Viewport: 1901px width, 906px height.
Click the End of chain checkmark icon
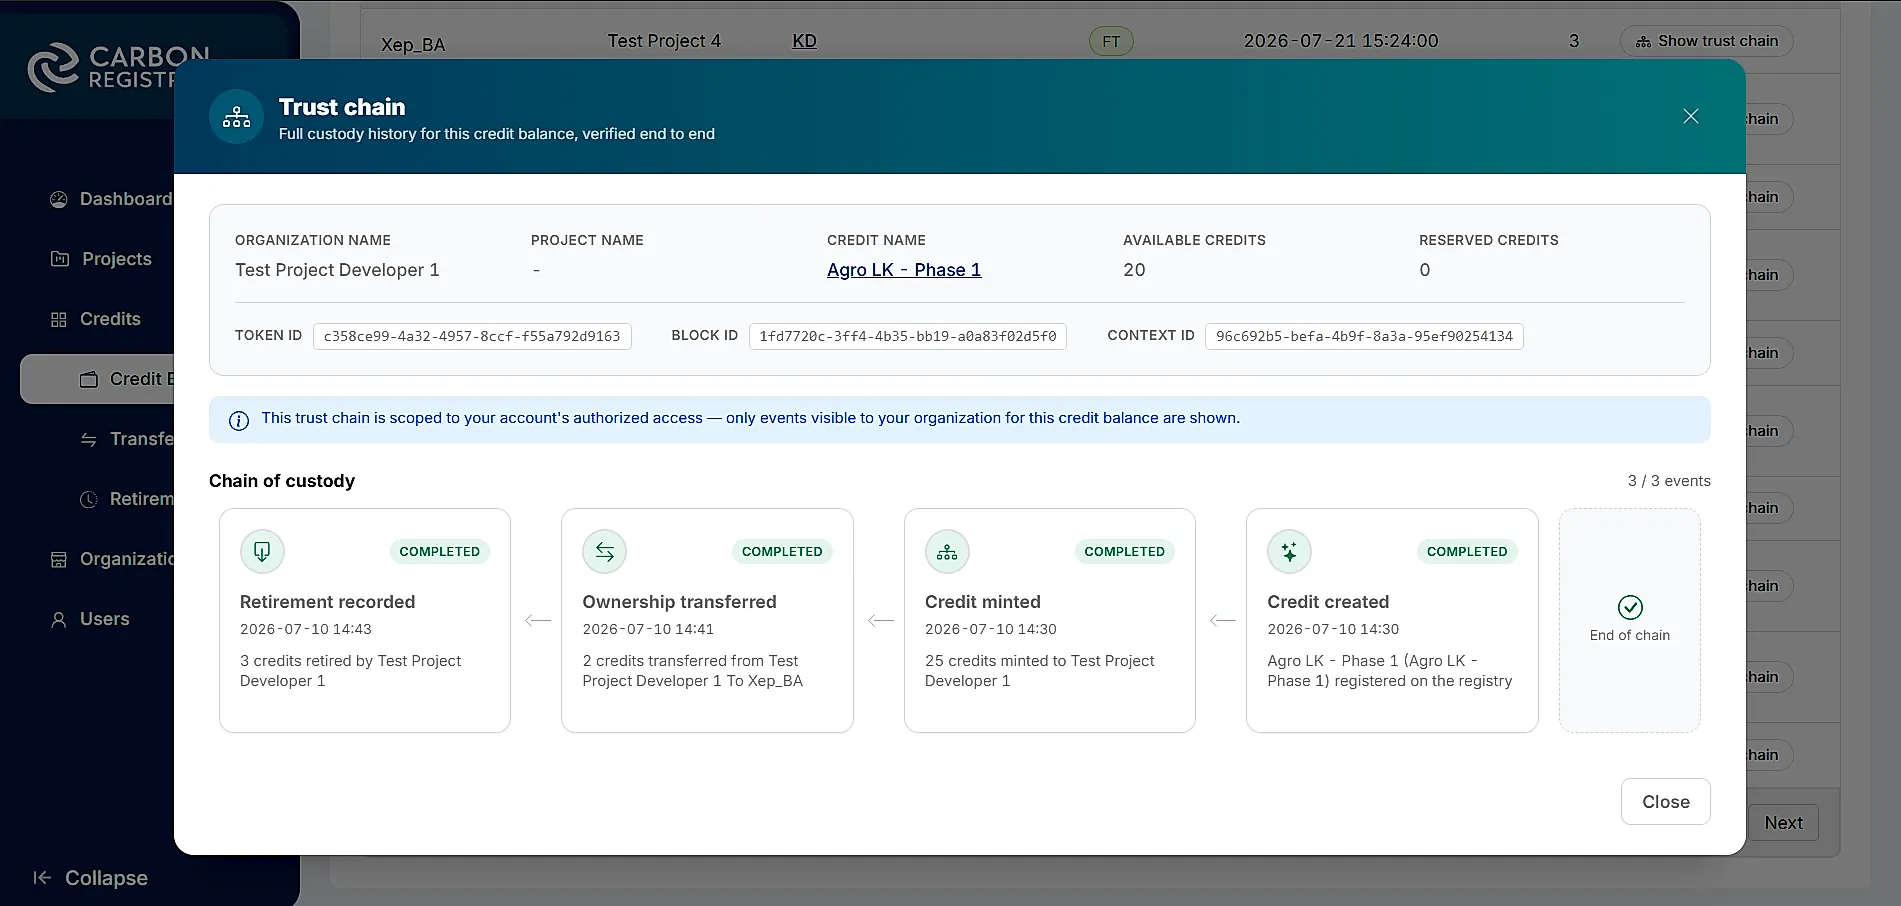[x=1630, y=607]
